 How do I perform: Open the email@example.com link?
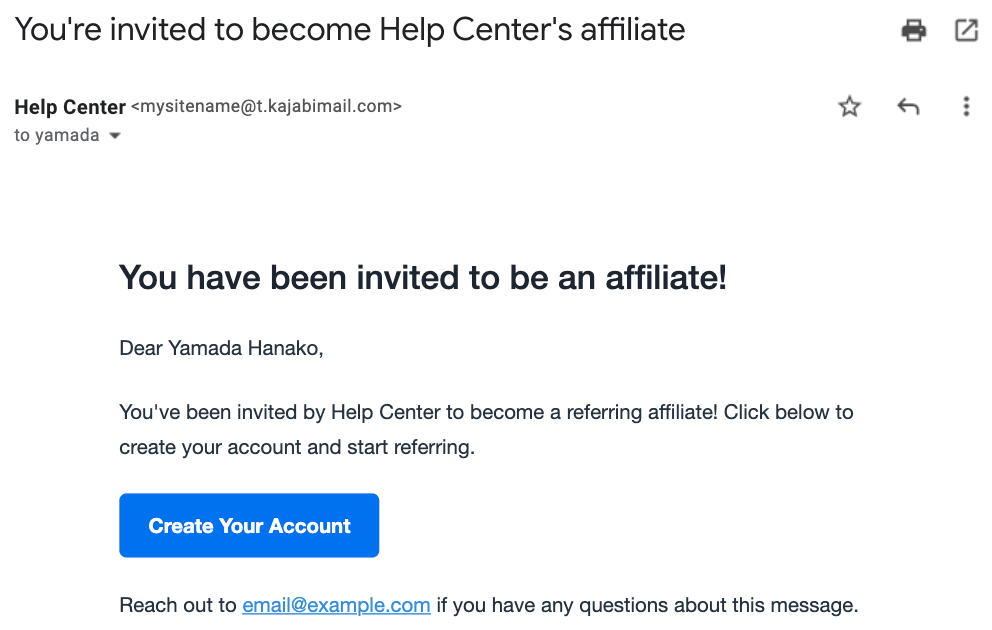(336, 605)
